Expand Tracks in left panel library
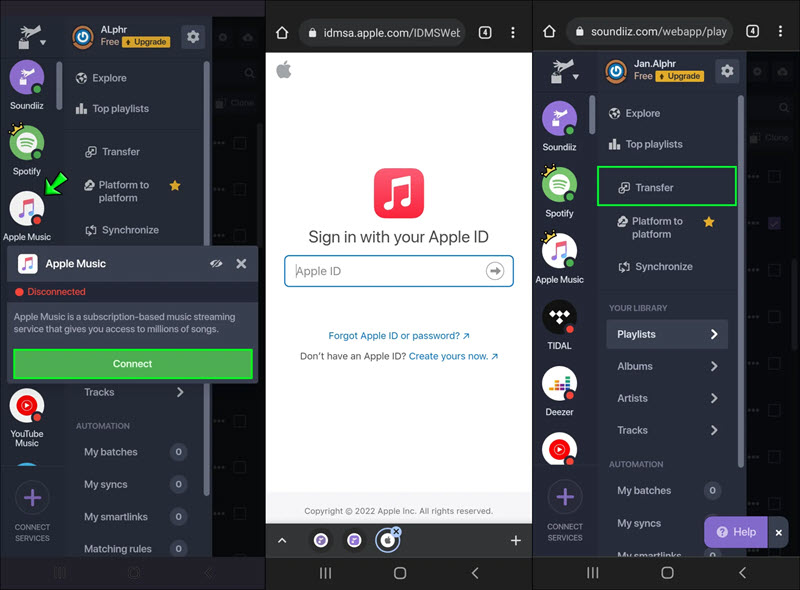 coord(134,392)
